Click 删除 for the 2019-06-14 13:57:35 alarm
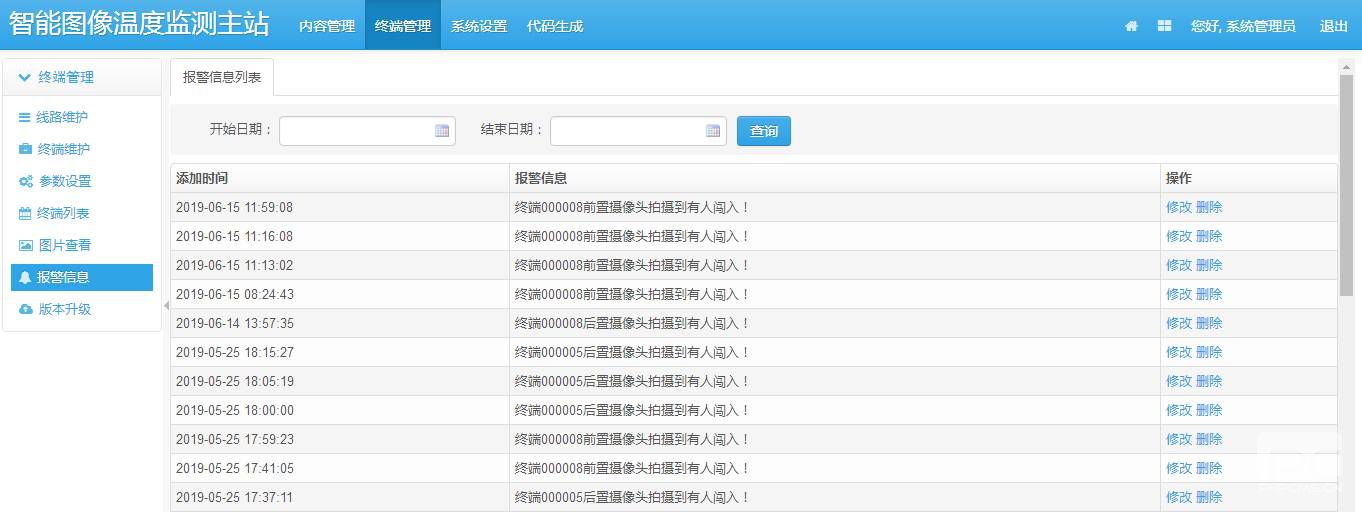Viewport: 1362px width, 512px height. pos(1209,323)
